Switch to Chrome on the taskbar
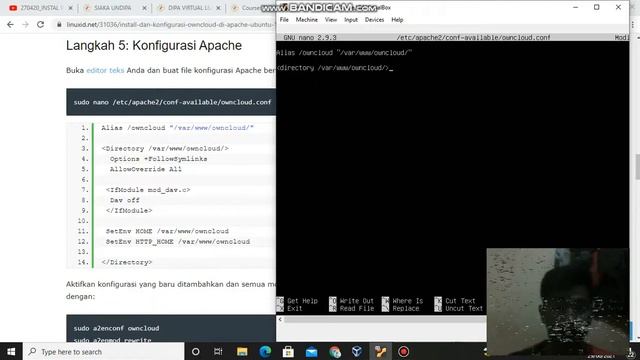 pyautogui.click(x=335, y=351)
